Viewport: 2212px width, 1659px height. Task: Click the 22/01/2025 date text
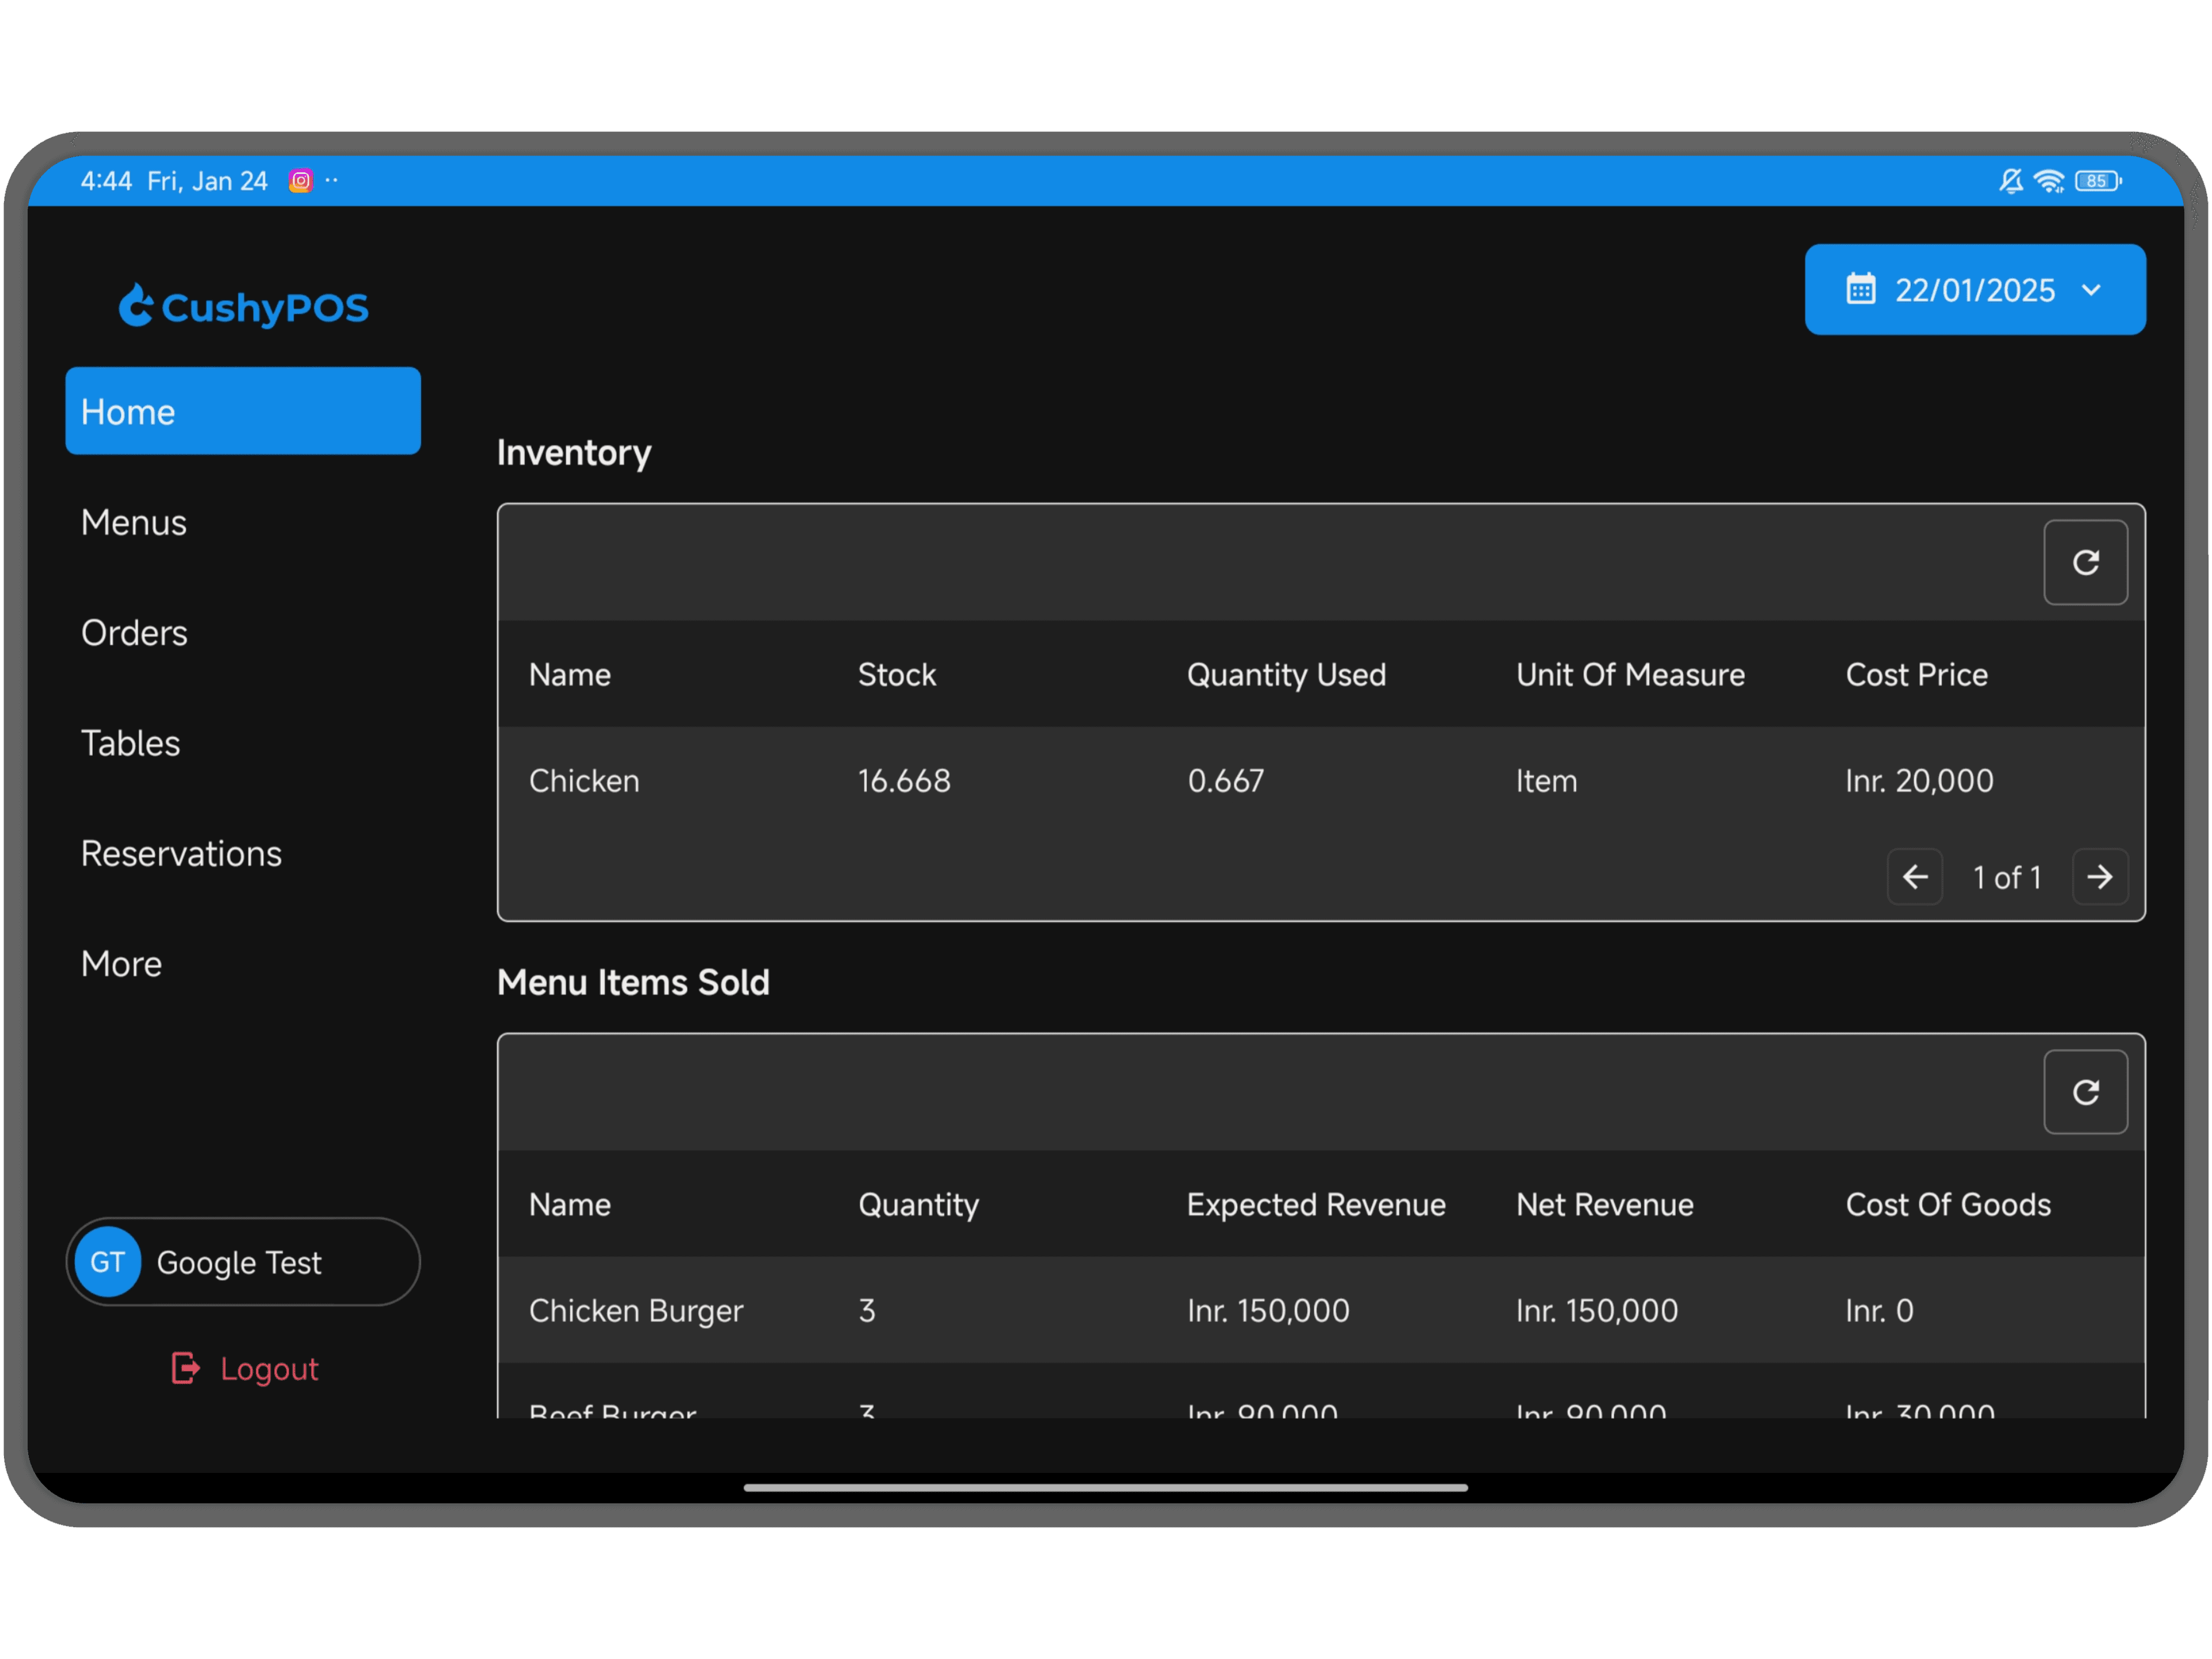1975,290
